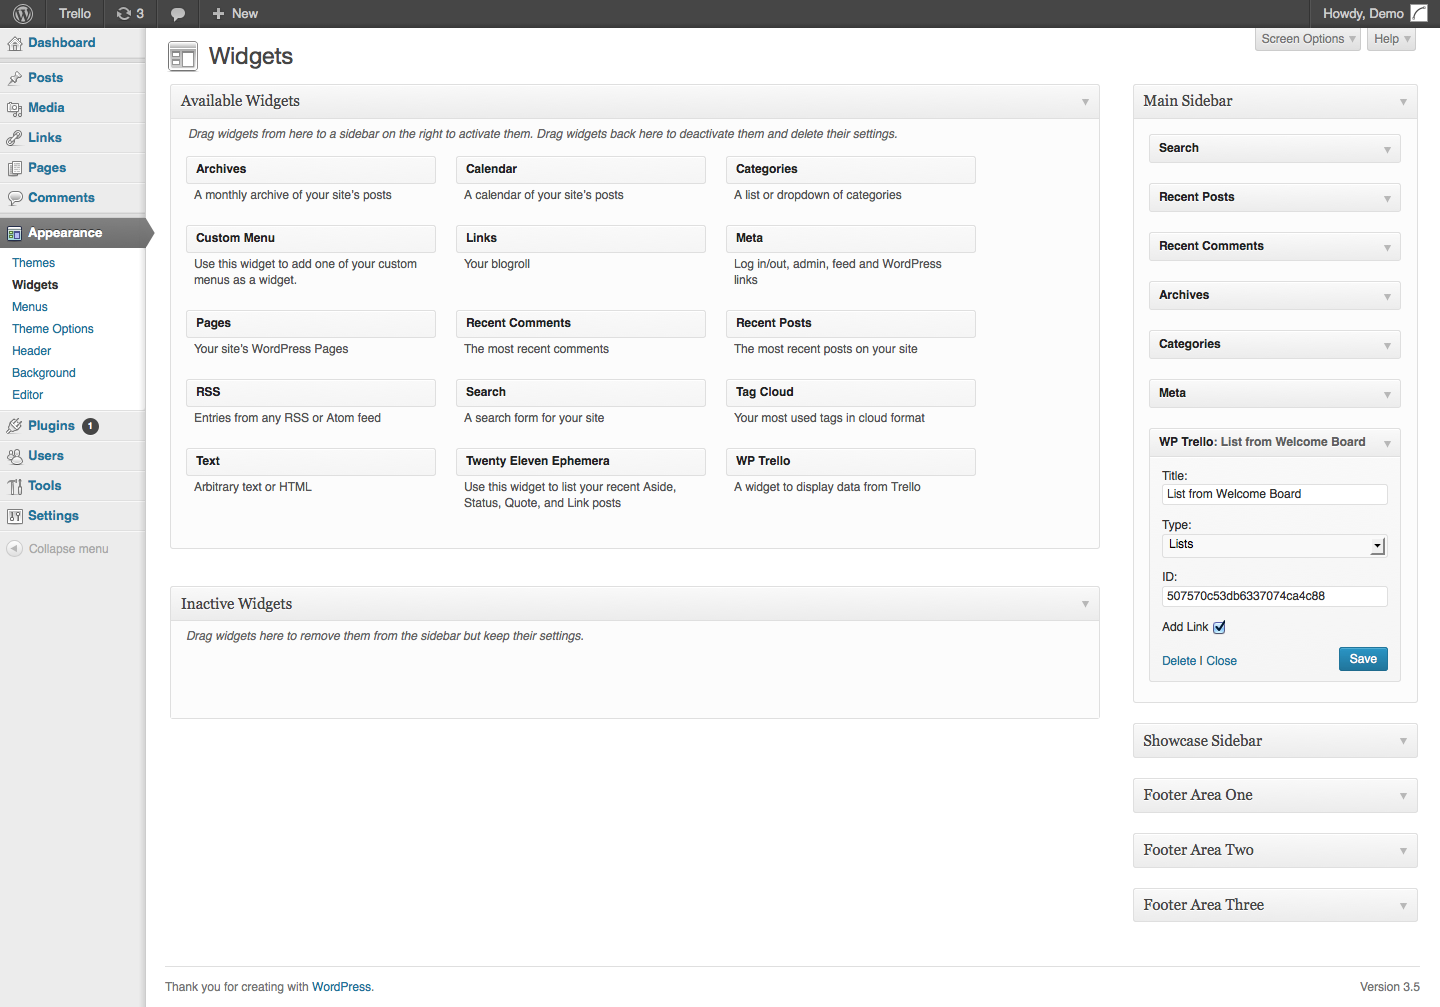This screenshot has height=1007, width=1440.
Task: Collapse the Main Sidebar panel arrow
Action: [1403, 102]
